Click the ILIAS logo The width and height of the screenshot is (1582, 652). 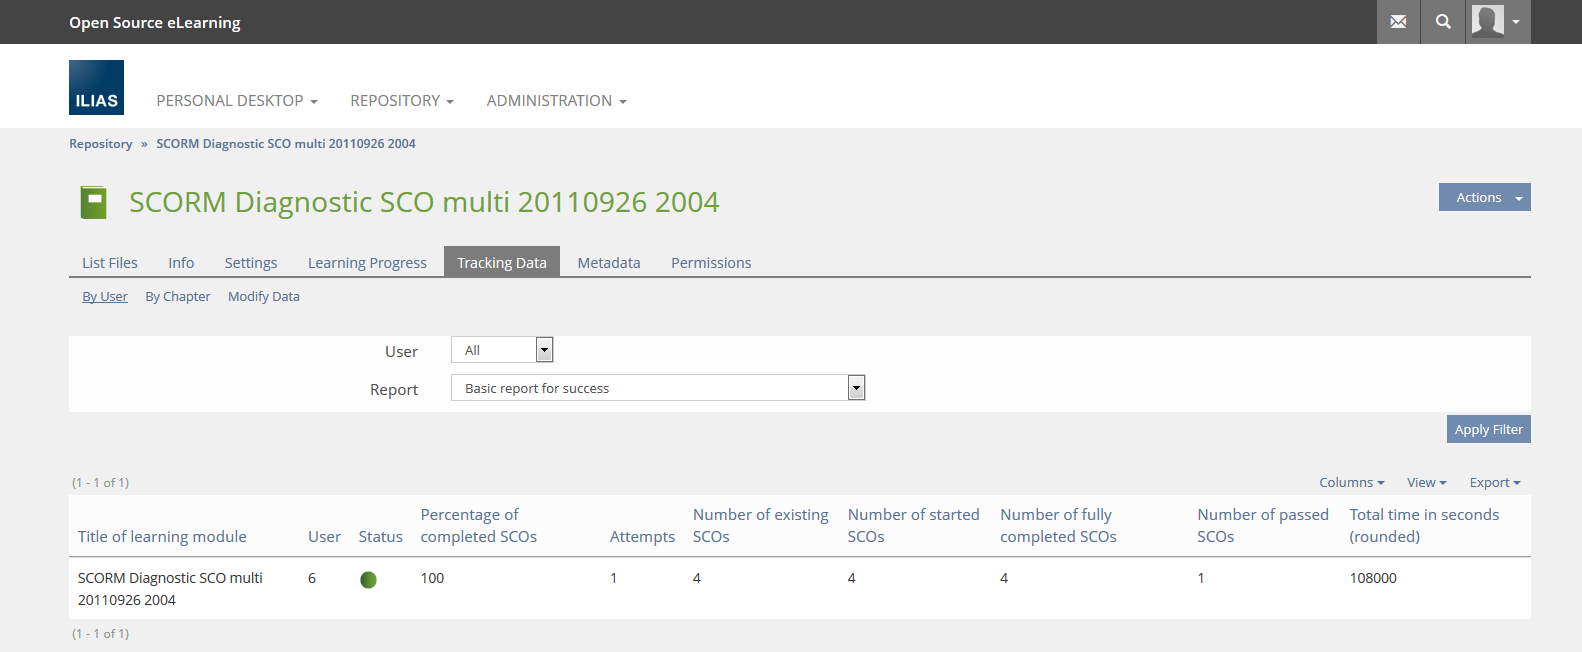click(96, 88)
